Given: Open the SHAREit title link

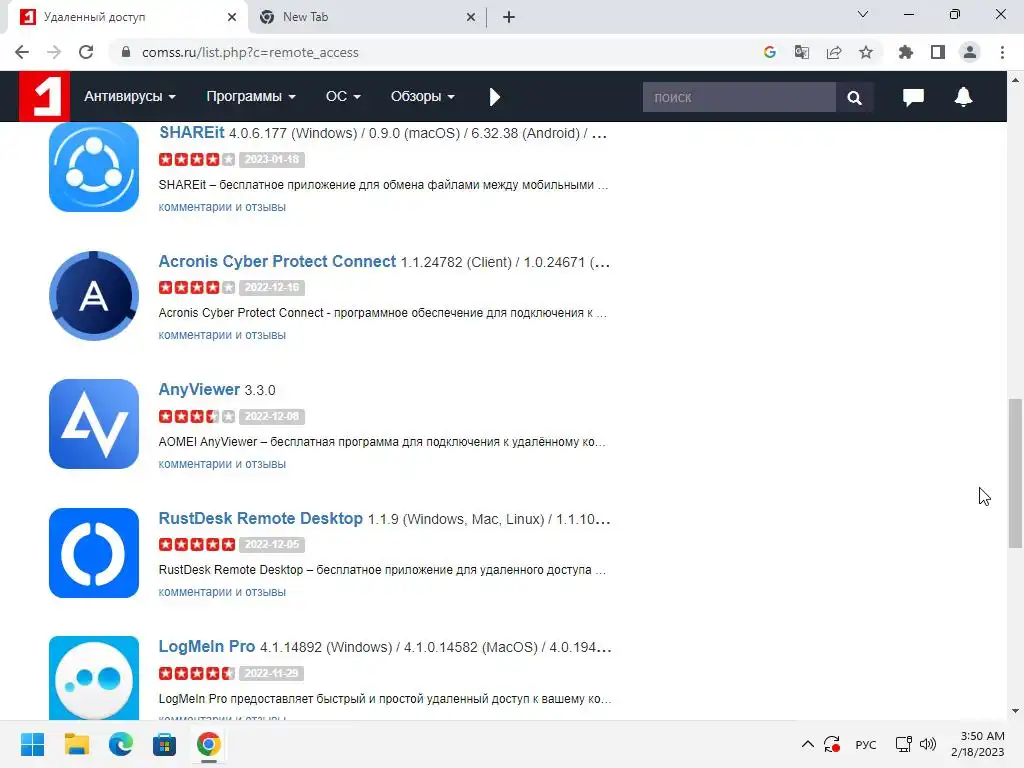Looking at the screenshot, I should pyautogui.click(x=191, y=133).
